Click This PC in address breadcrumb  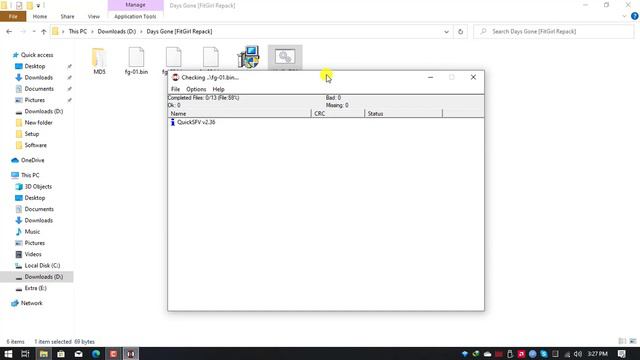[x=78, y=31]
